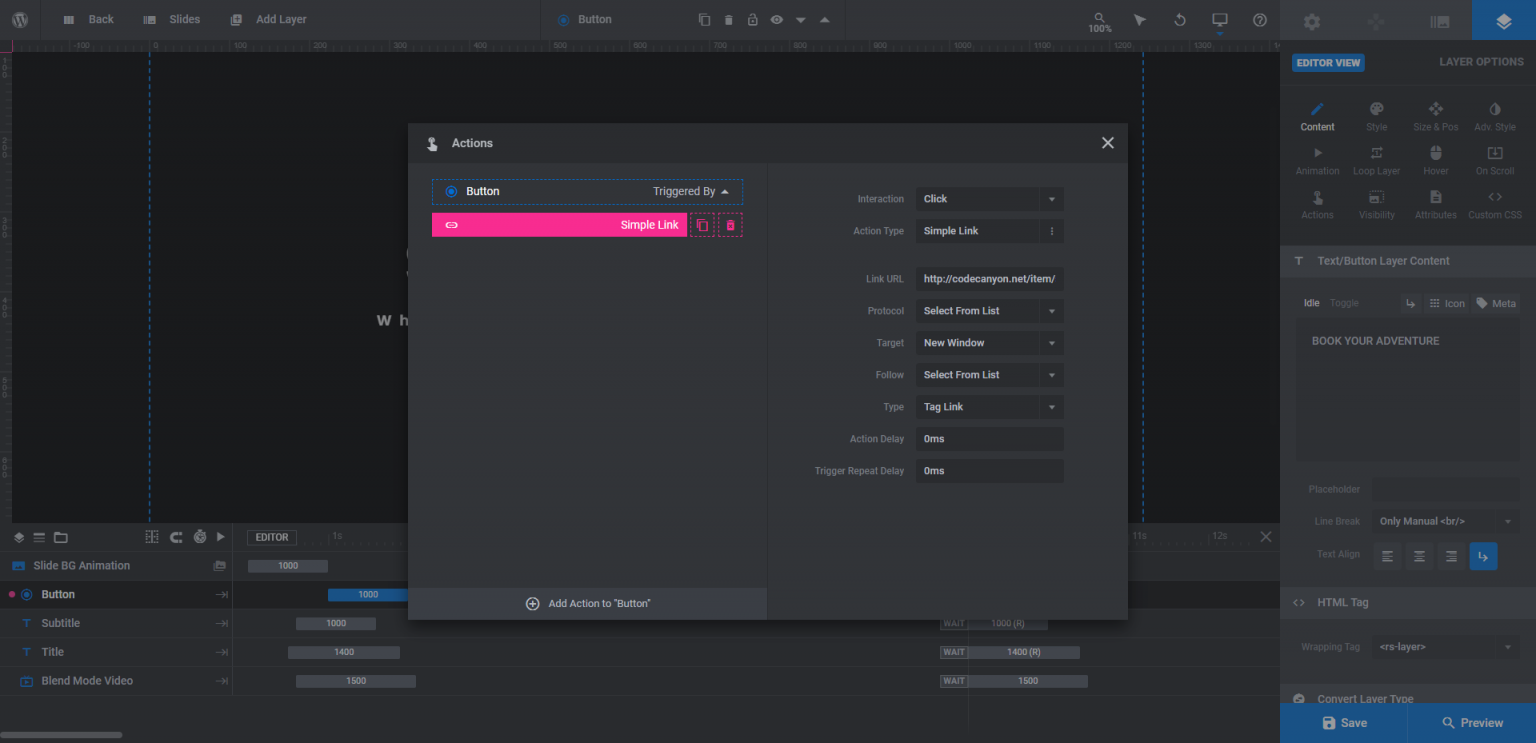Play the timeline animation preview
The height and width of the screenshot is (743, 1536).
click(220, 537)
